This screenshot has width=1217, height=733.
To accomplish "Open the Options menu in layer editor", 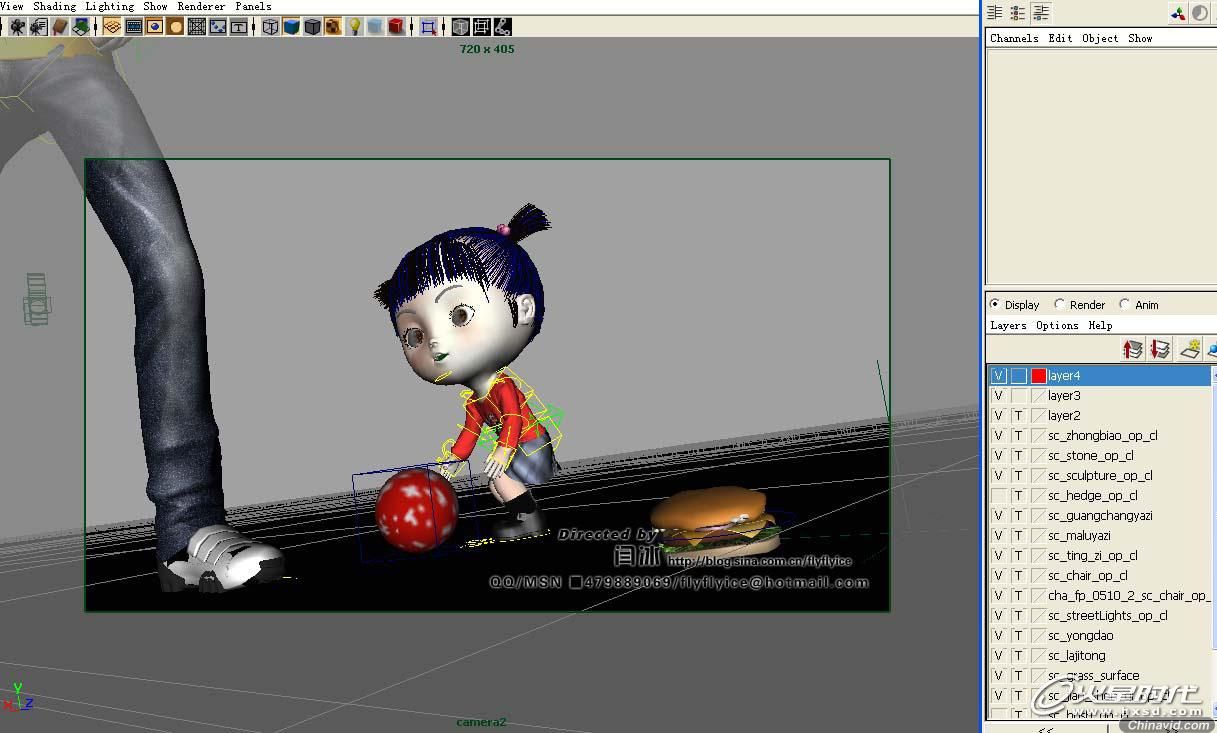I will pyautogui.click(x=1057, y=325).
